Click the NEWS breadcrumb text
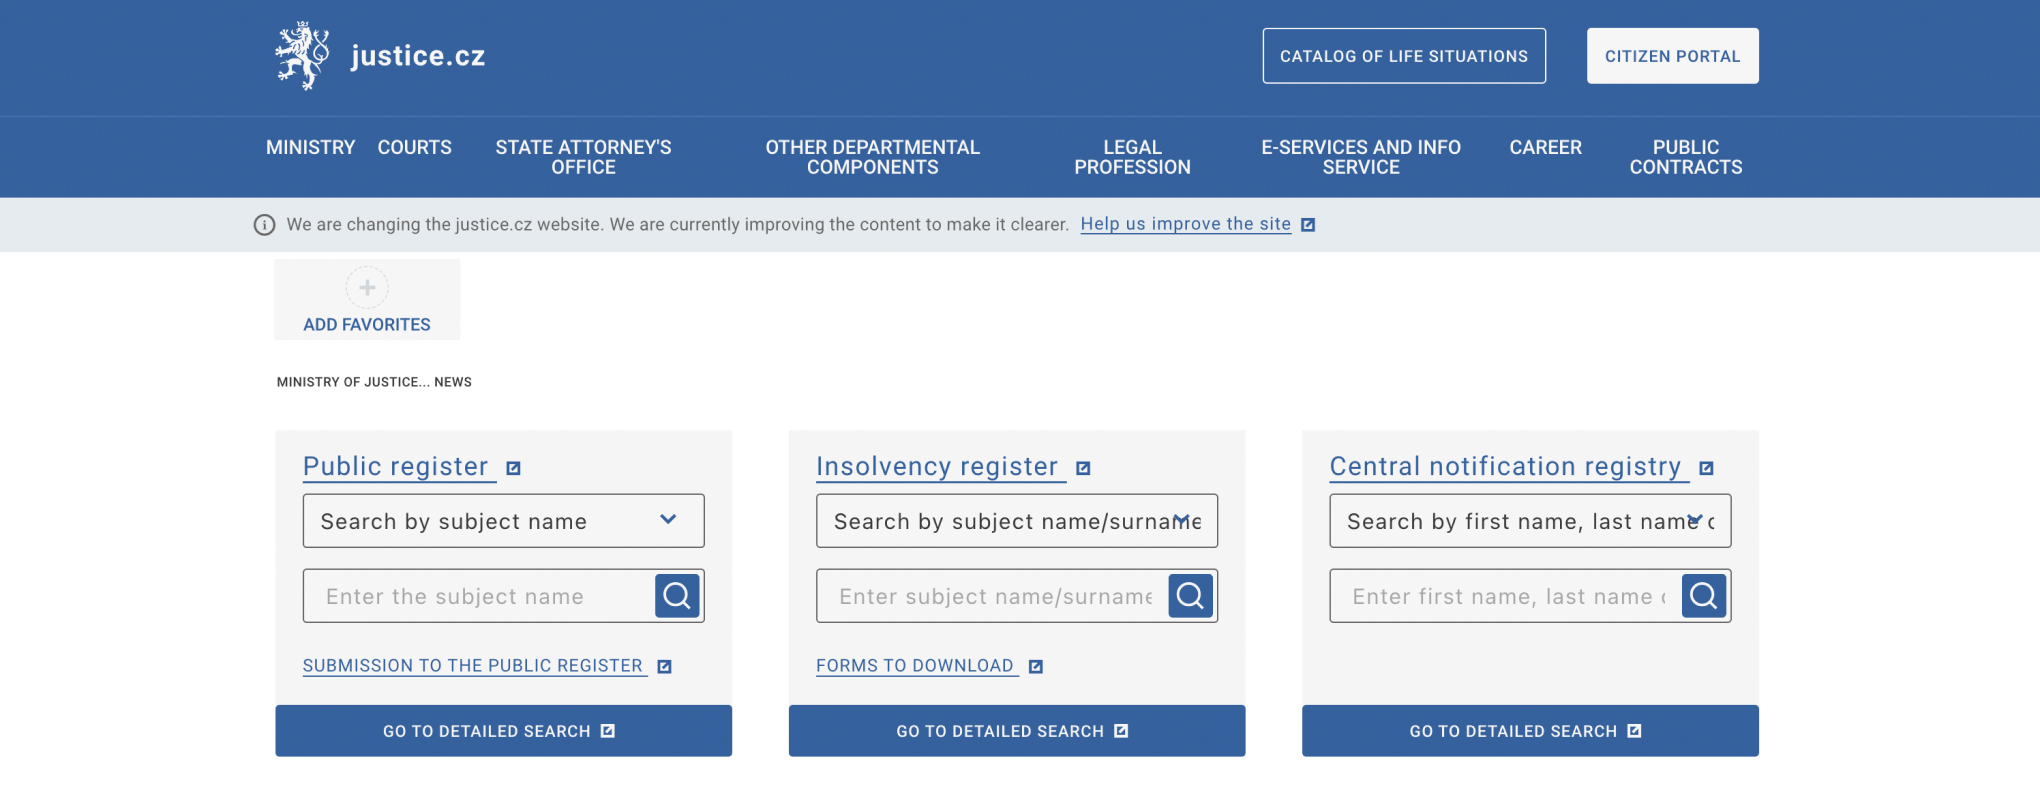 click(453, 382)
